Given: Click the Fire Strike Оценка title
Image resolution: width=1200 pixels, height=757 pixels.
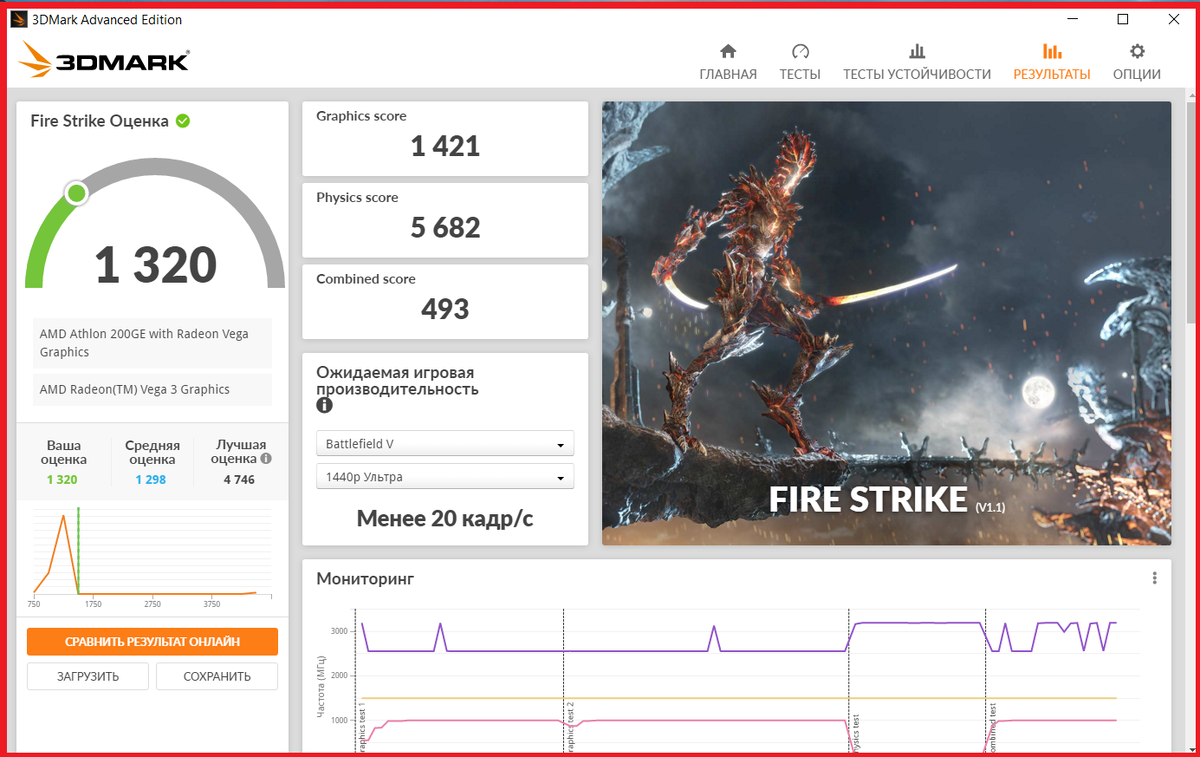Looking at the screenshot, I should (x=100, y=121).
